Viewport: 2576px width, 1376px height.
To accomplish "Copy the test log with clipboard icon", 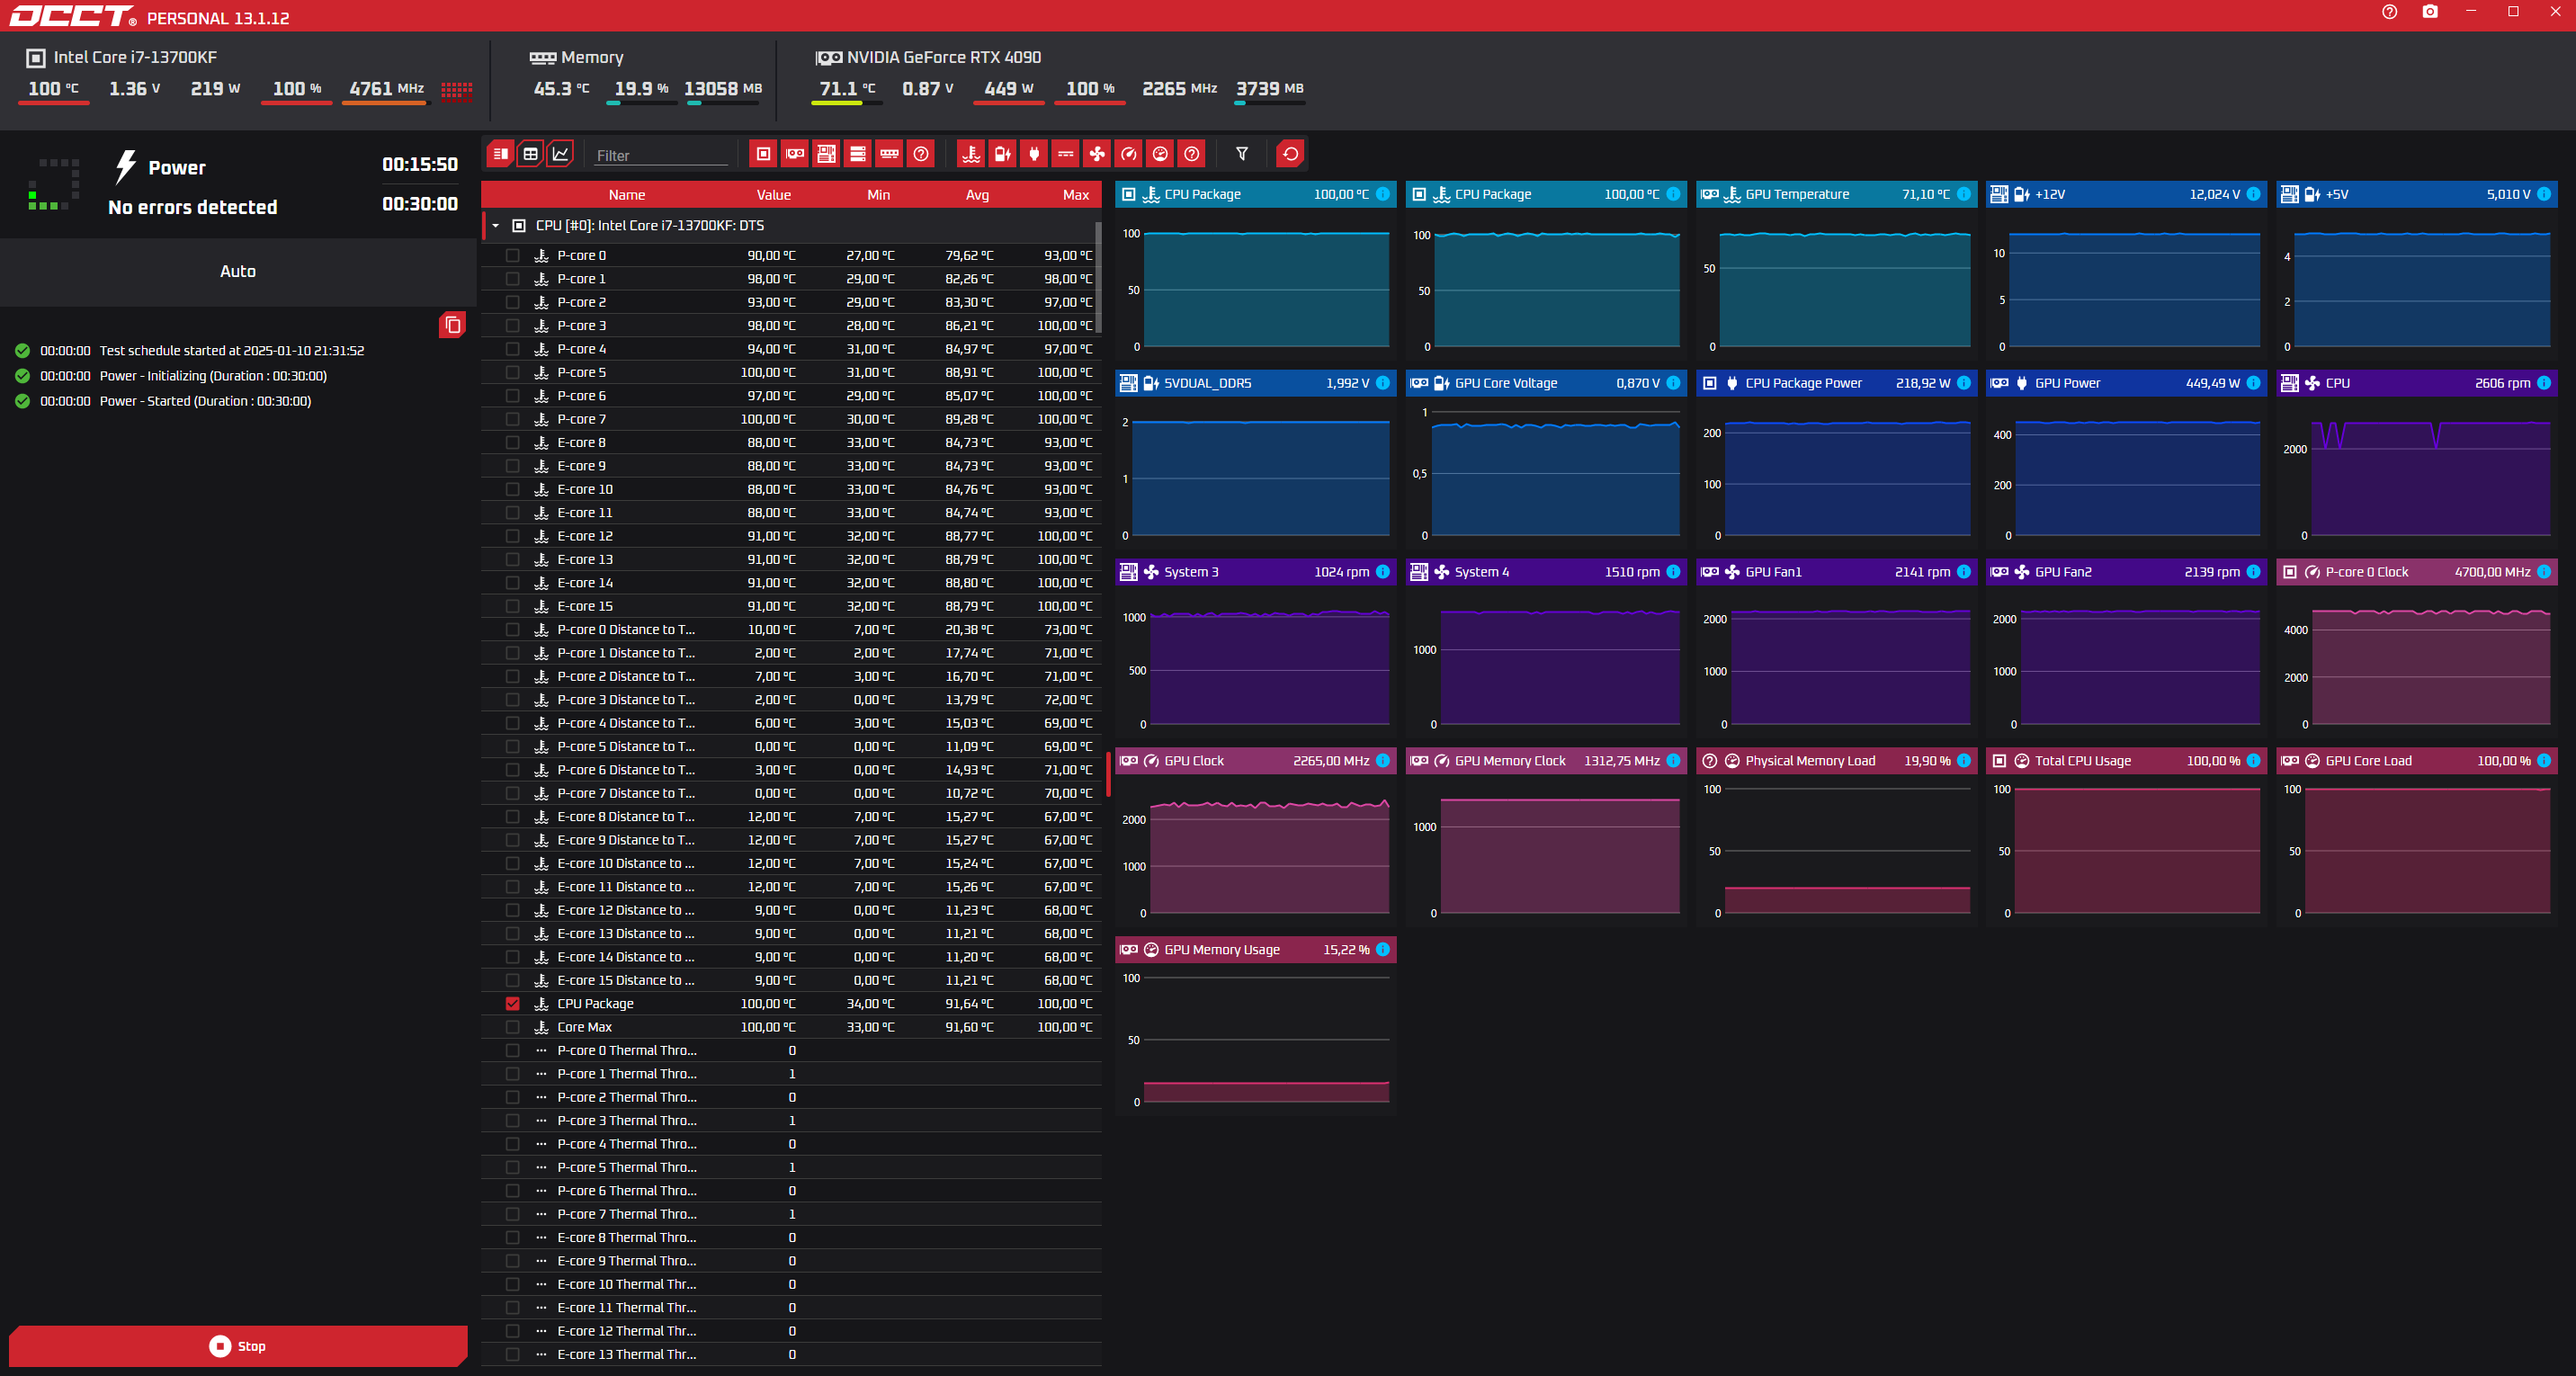I will click(452, 325).
